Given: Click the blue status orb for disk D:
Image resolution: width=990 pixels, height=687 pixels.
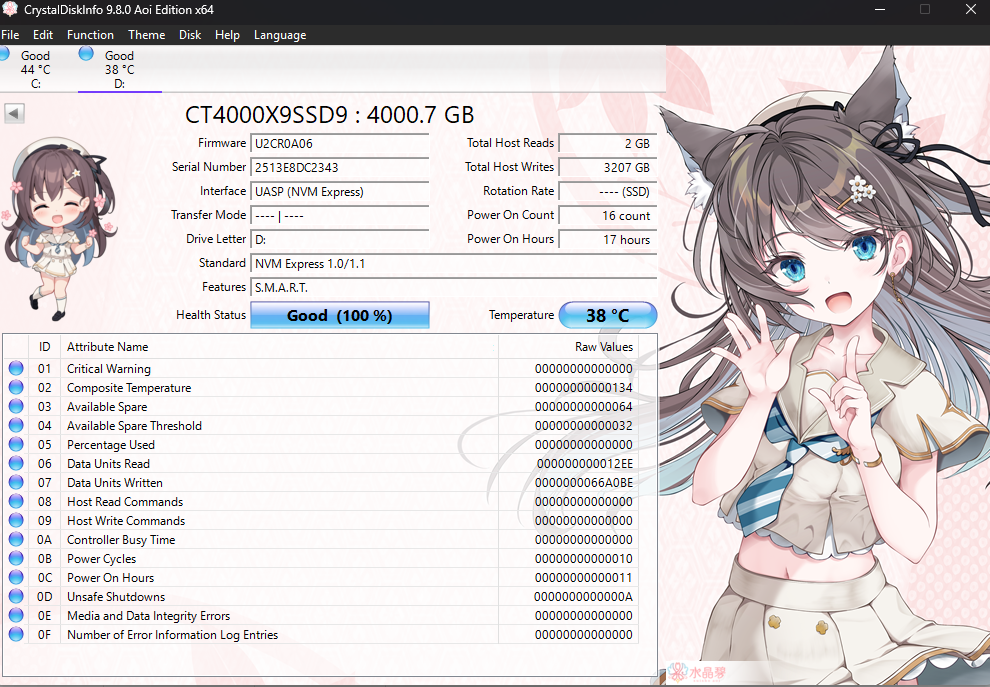Looking at the screenshot, I should point(86,53).
